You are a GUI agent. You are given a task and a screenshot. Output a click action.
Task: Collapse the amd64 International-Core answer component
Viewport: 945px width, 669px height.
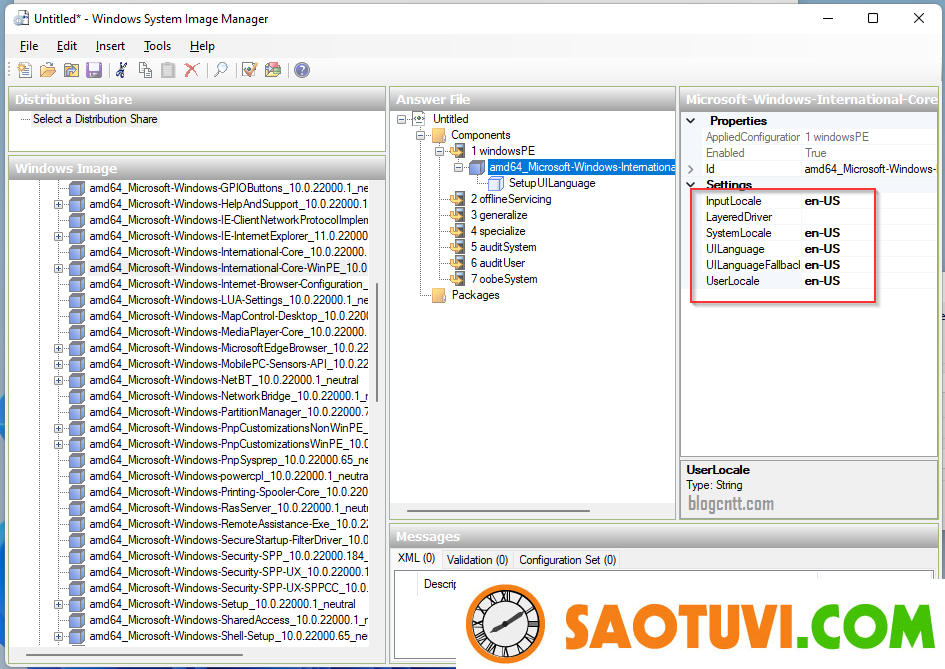click(x=458, y=168)
